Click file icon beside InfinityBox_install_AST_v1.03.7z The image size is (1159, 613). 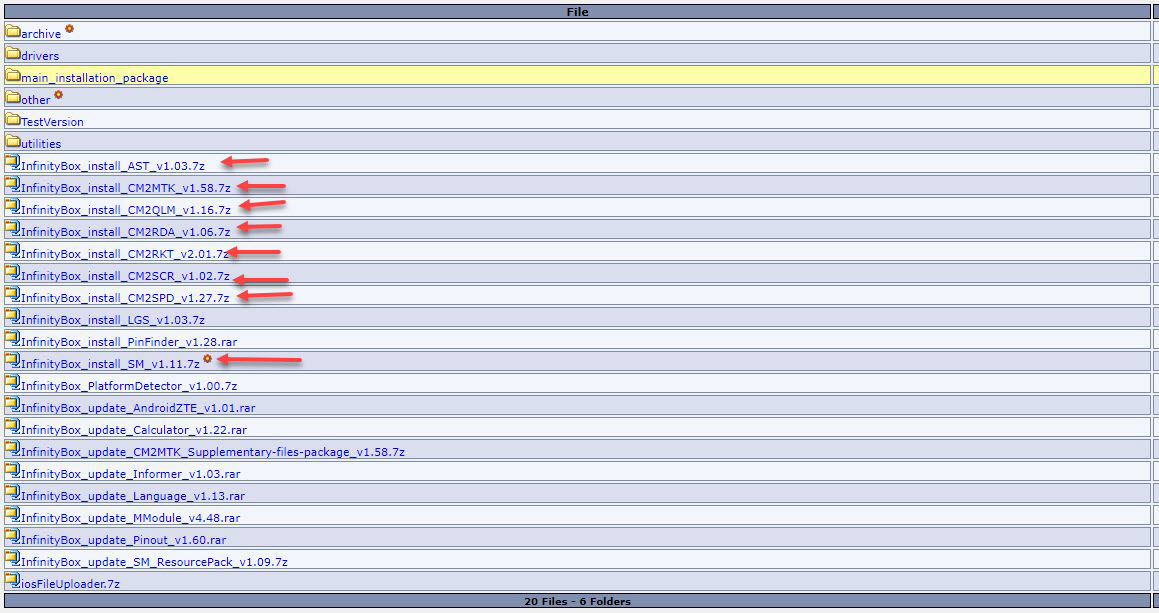point(13,163)
